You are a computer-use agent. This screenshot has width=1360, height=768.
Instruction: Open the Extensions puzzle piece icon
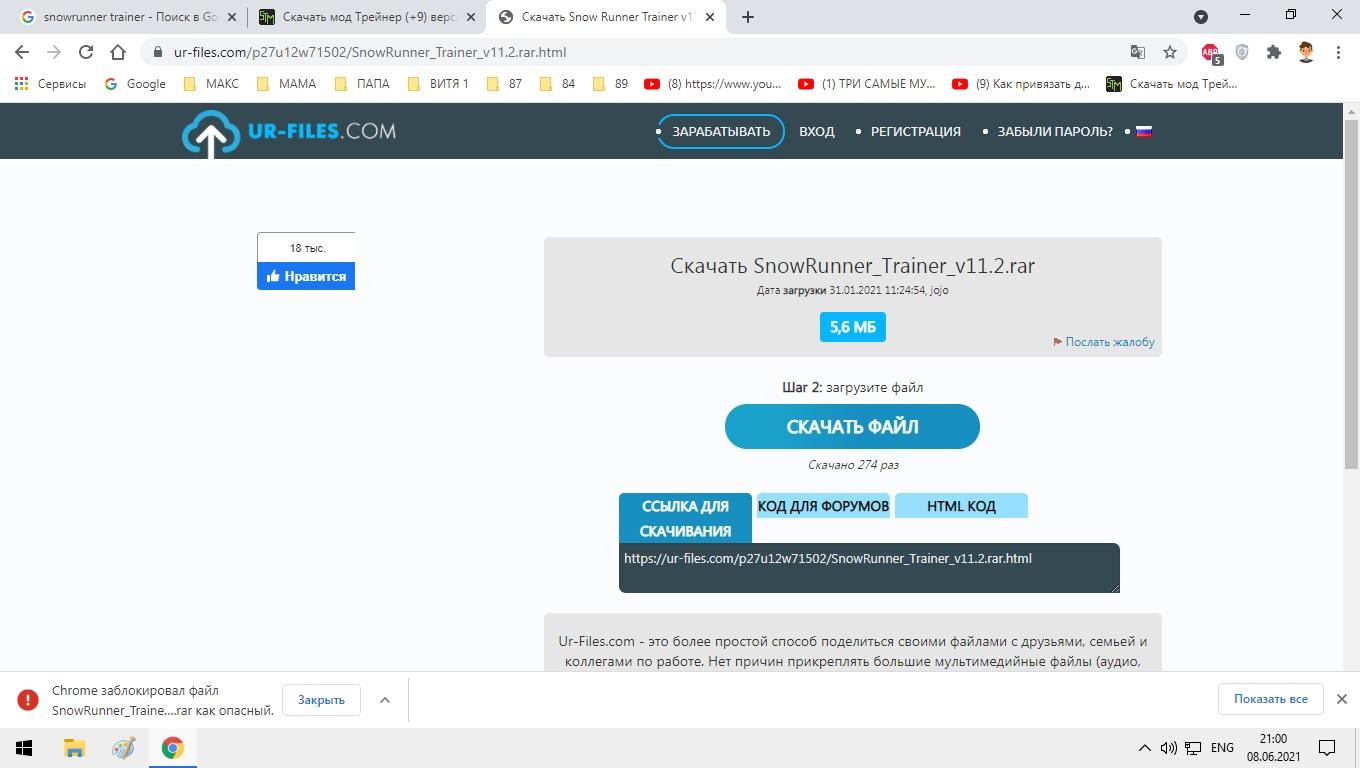pos(1273,52)
